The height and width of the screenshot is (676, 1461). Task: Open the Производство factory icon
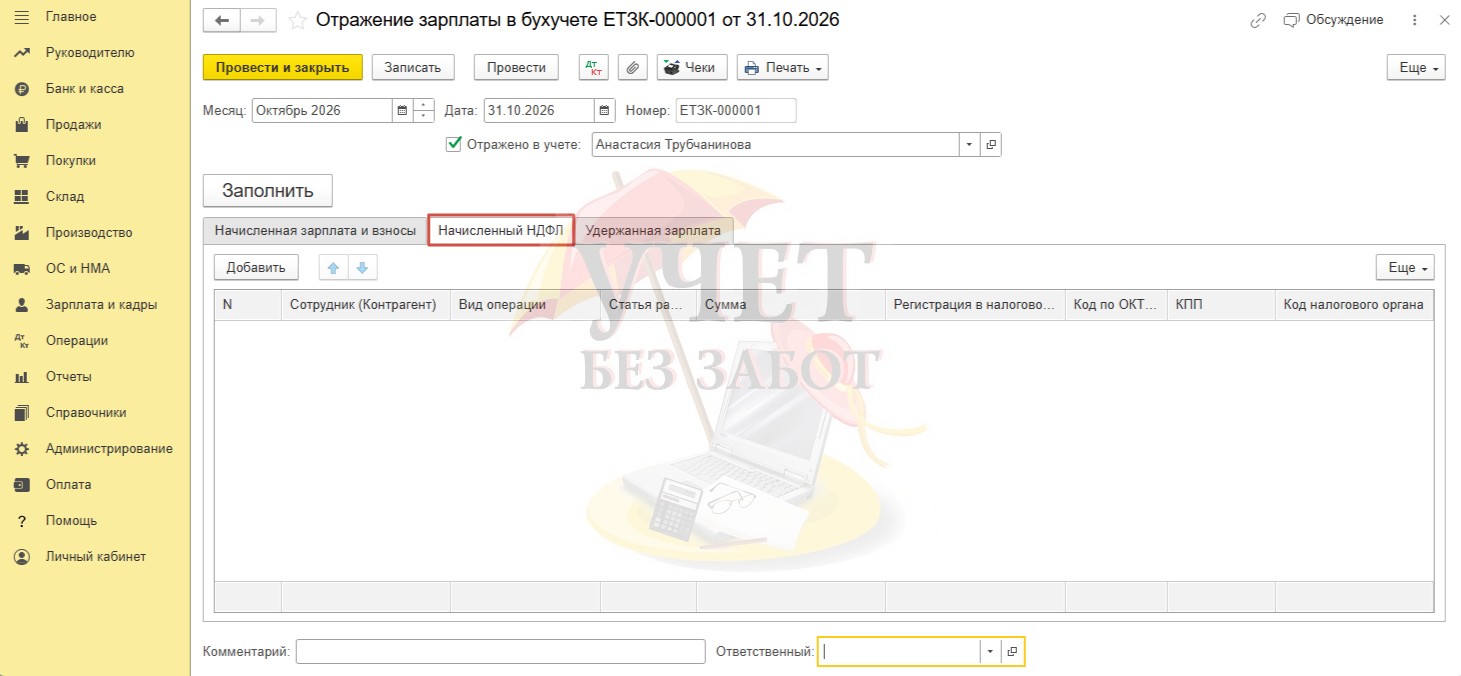coord(22,233)
